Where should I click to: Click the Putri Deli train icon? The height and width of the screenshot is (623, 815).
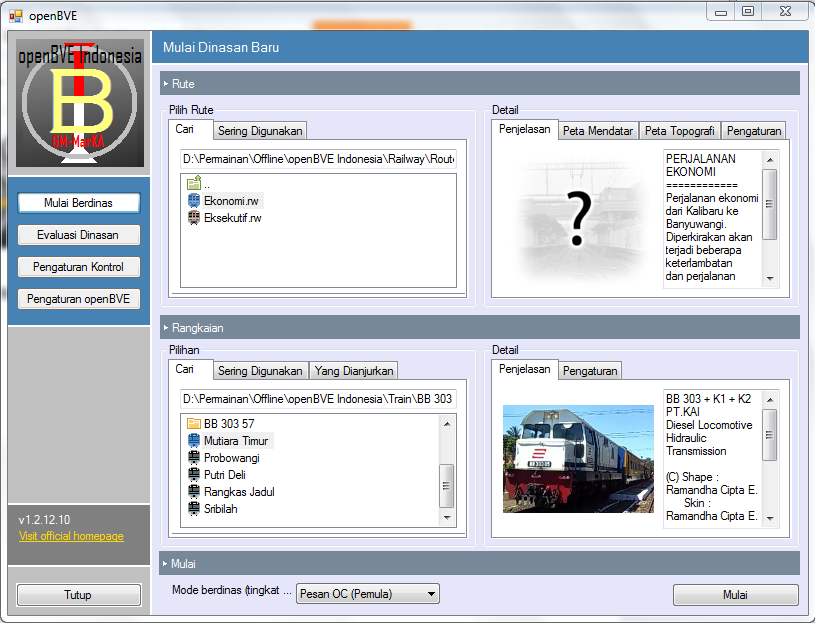point(194,474)
